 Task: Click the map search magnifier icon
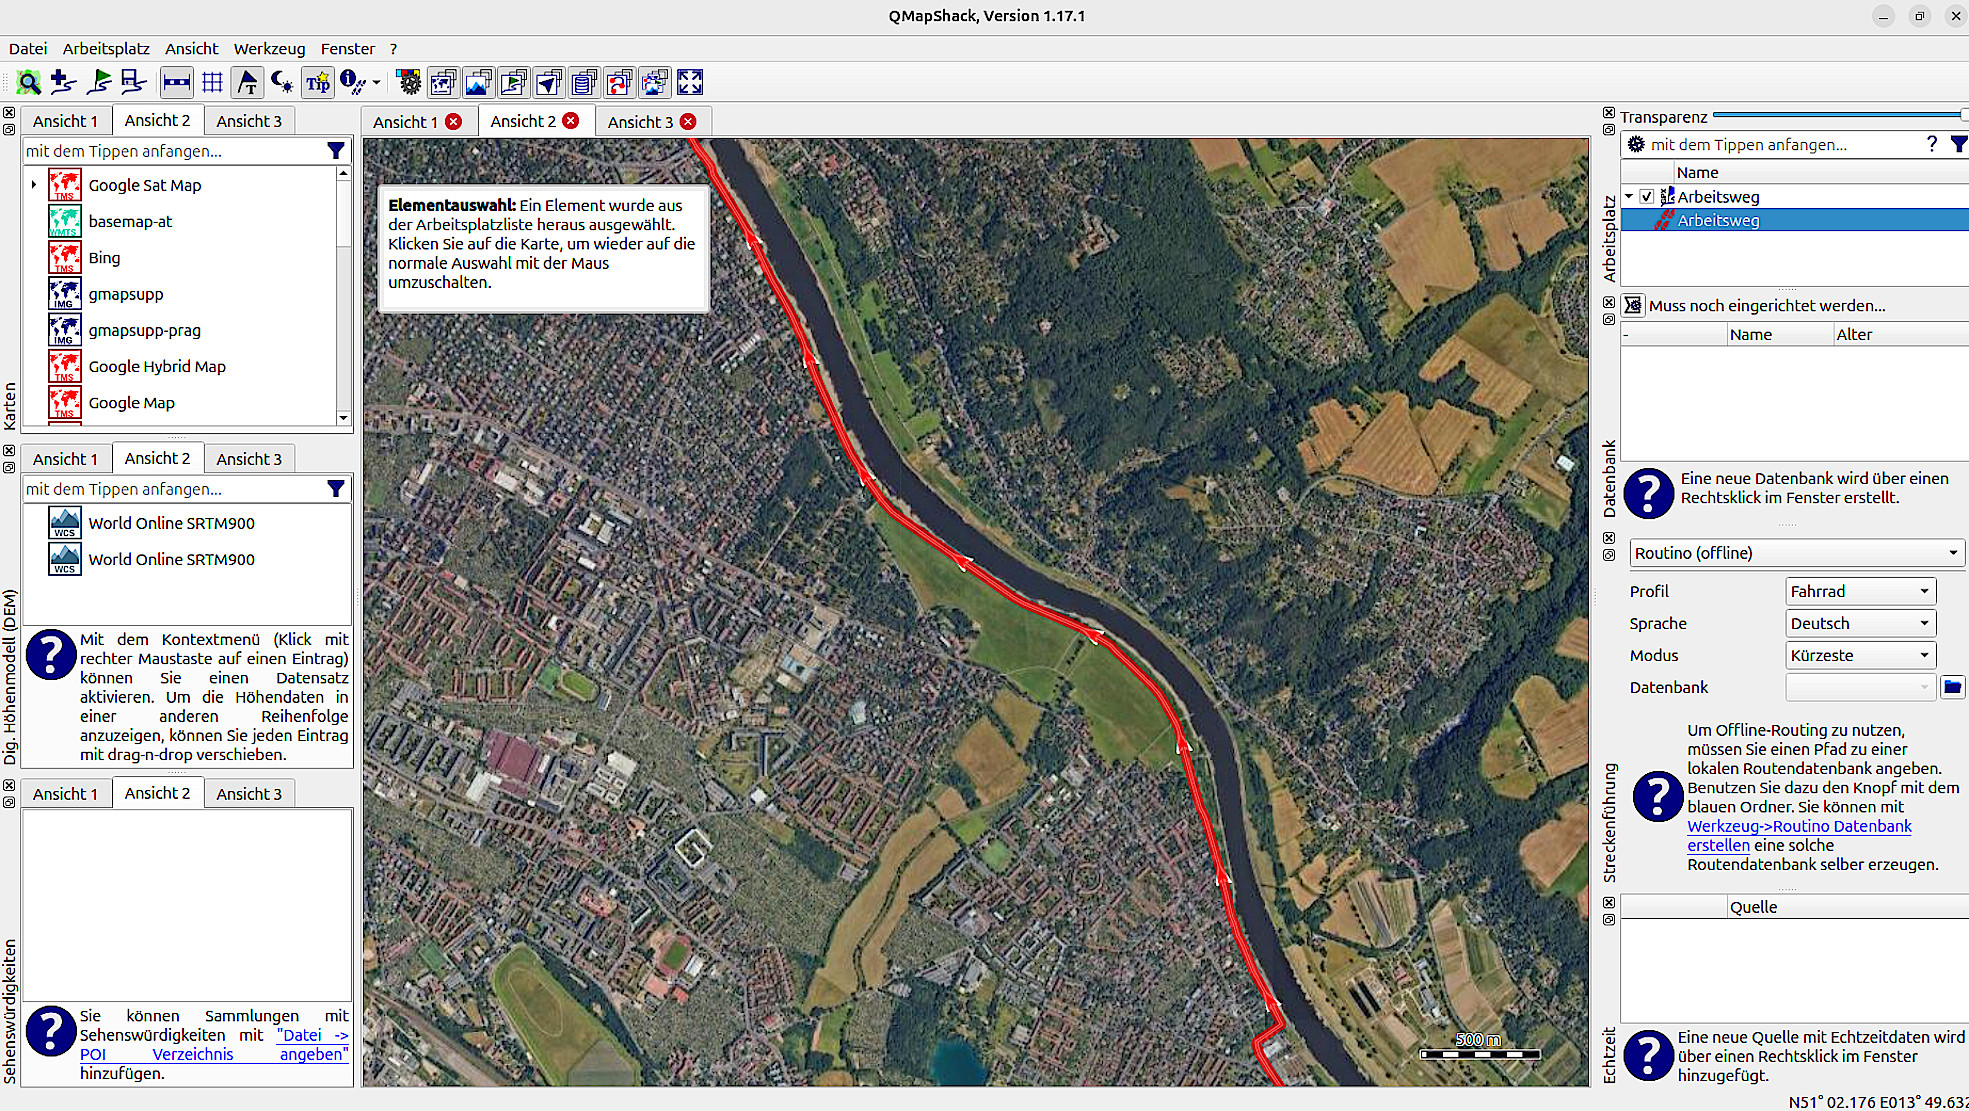(29, 83)
